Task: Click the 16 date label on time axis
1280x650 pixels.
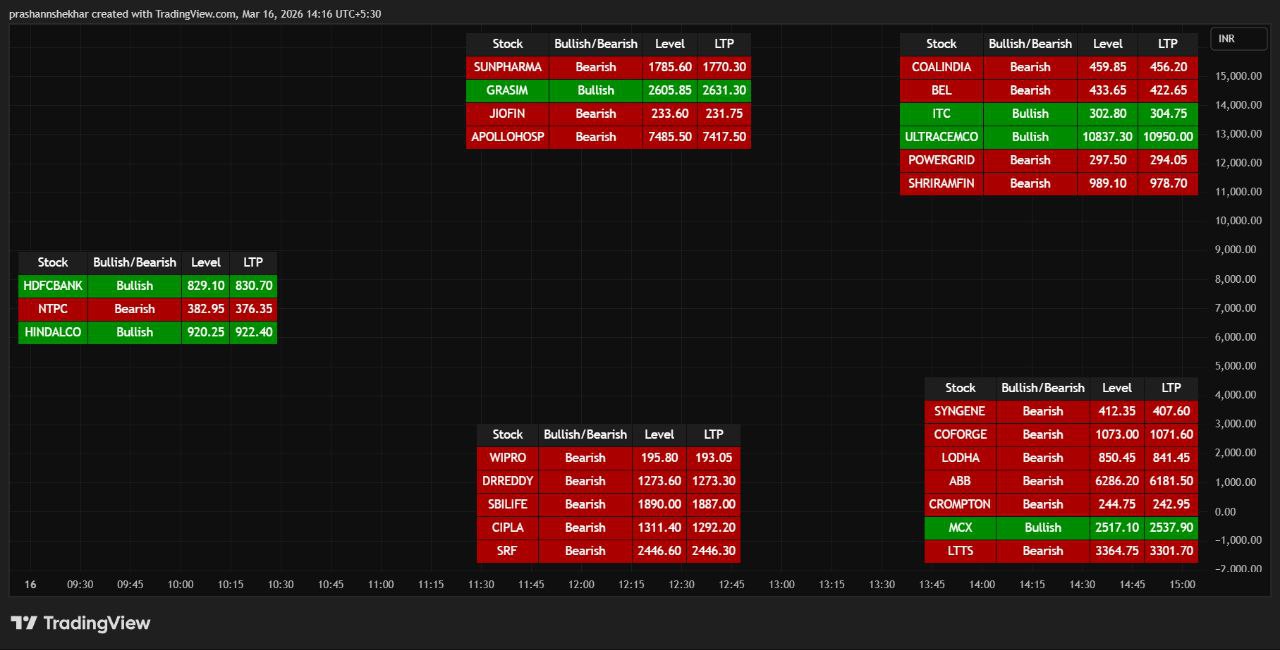Action: click(x=30, y=585)
